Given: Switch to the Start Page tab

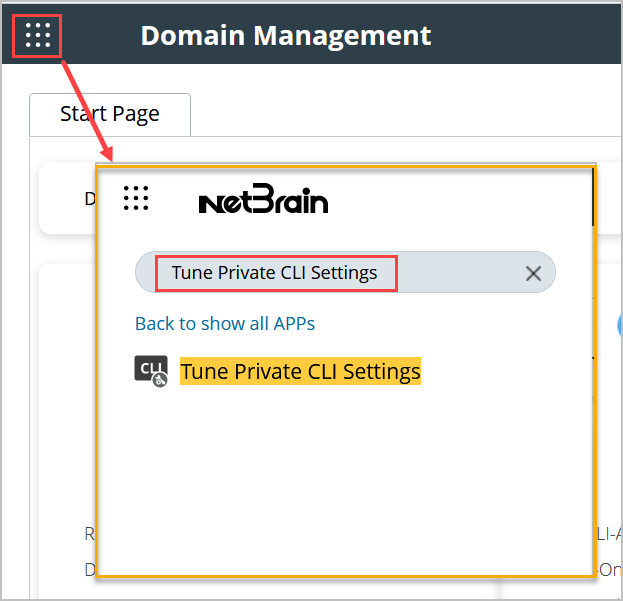Looking at the screenshot, I should pyautogui.click(x=110, y=114).
